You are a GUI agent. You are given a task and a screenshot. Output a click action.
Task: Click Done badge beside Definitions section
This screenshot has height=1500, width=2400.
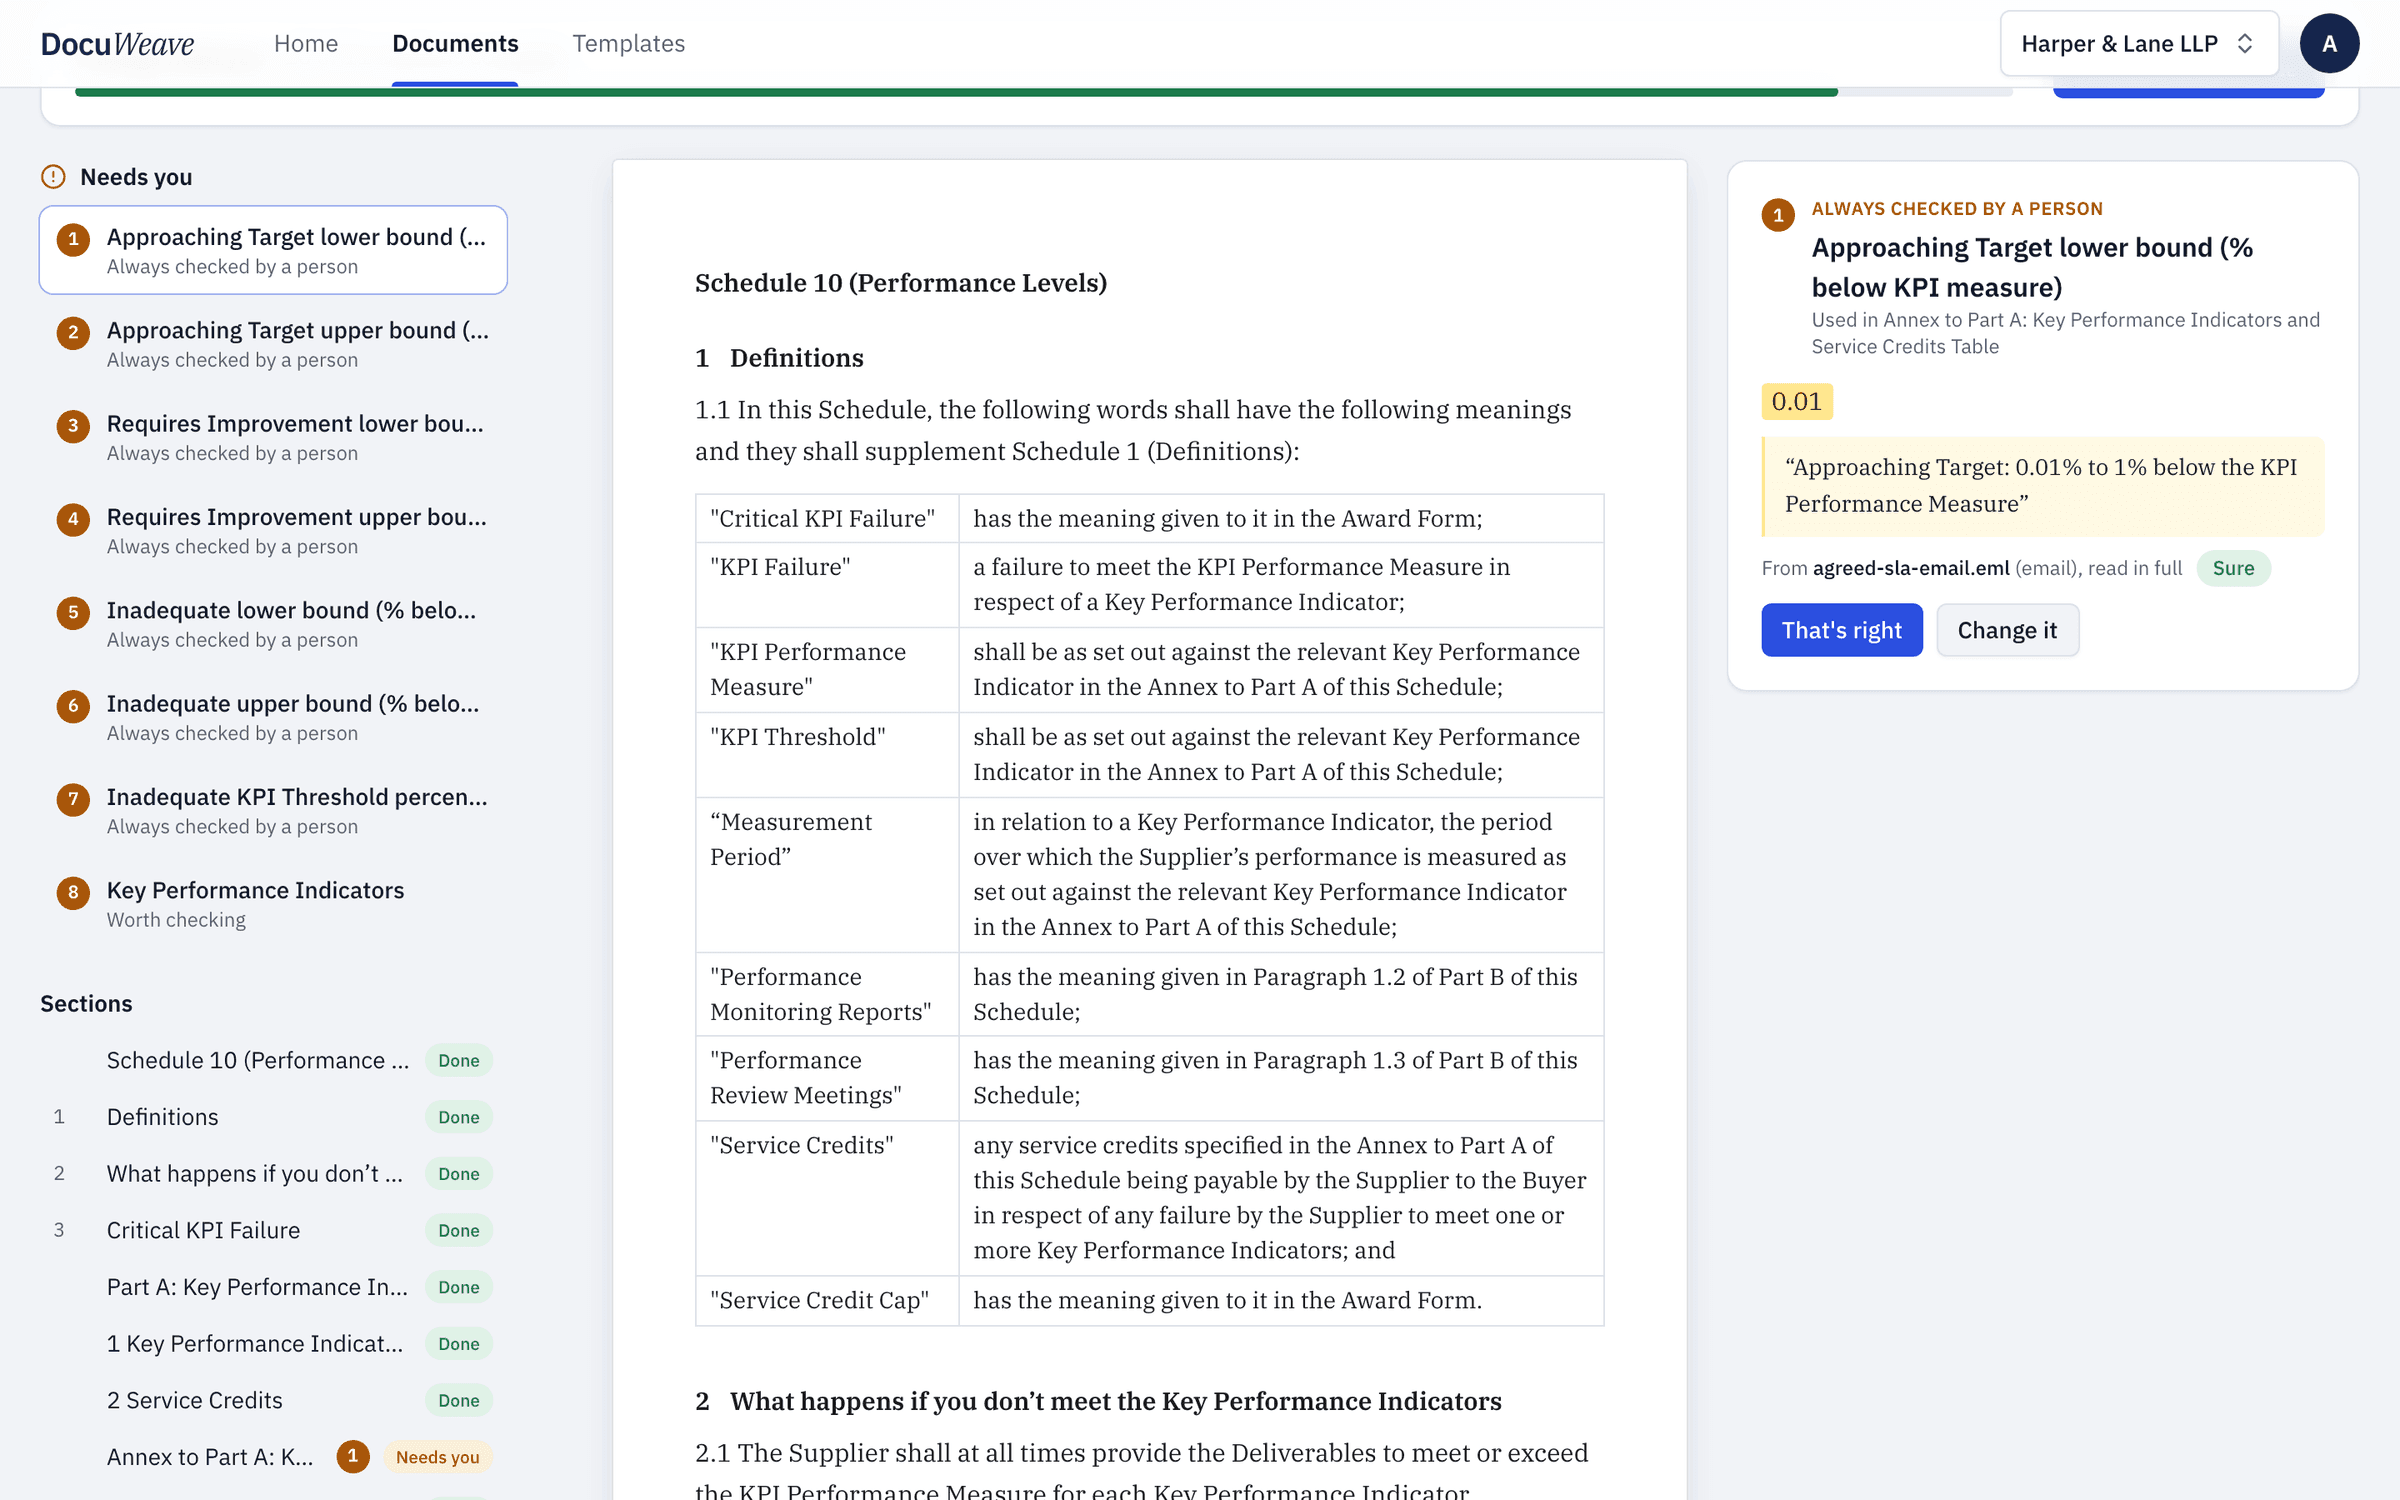click(x=458, y=1116)
